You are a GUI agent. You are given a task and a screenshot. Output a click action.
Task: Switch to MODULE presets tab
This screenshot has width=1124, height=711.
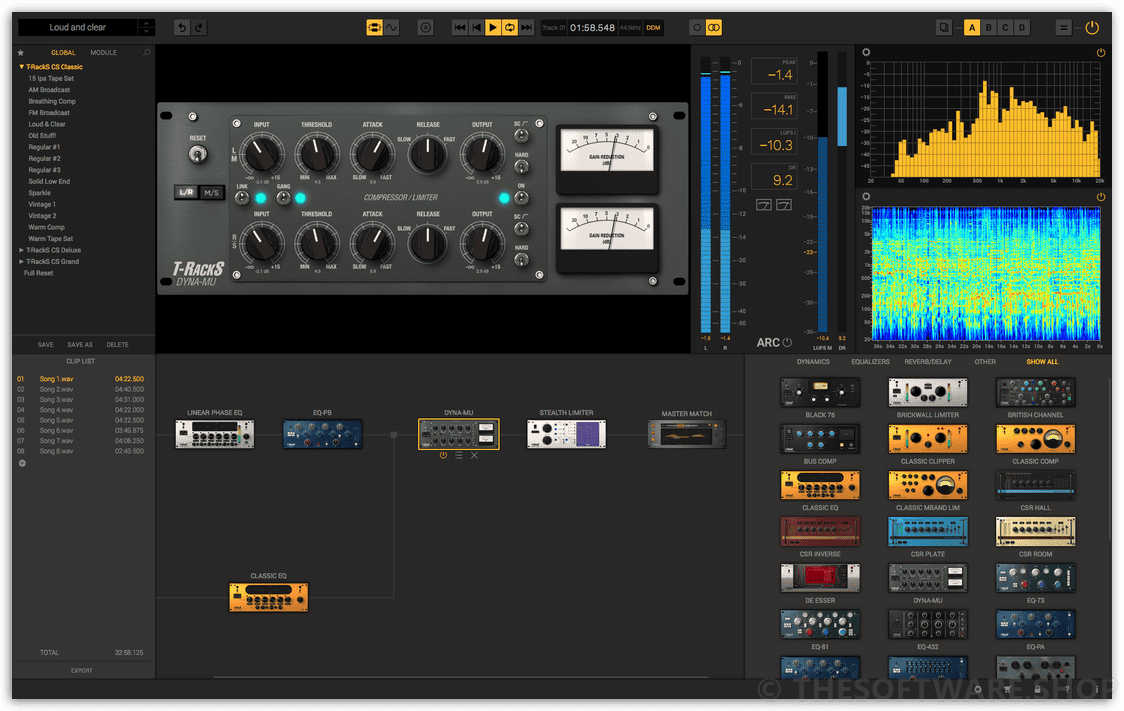click(x=103, y=52)
